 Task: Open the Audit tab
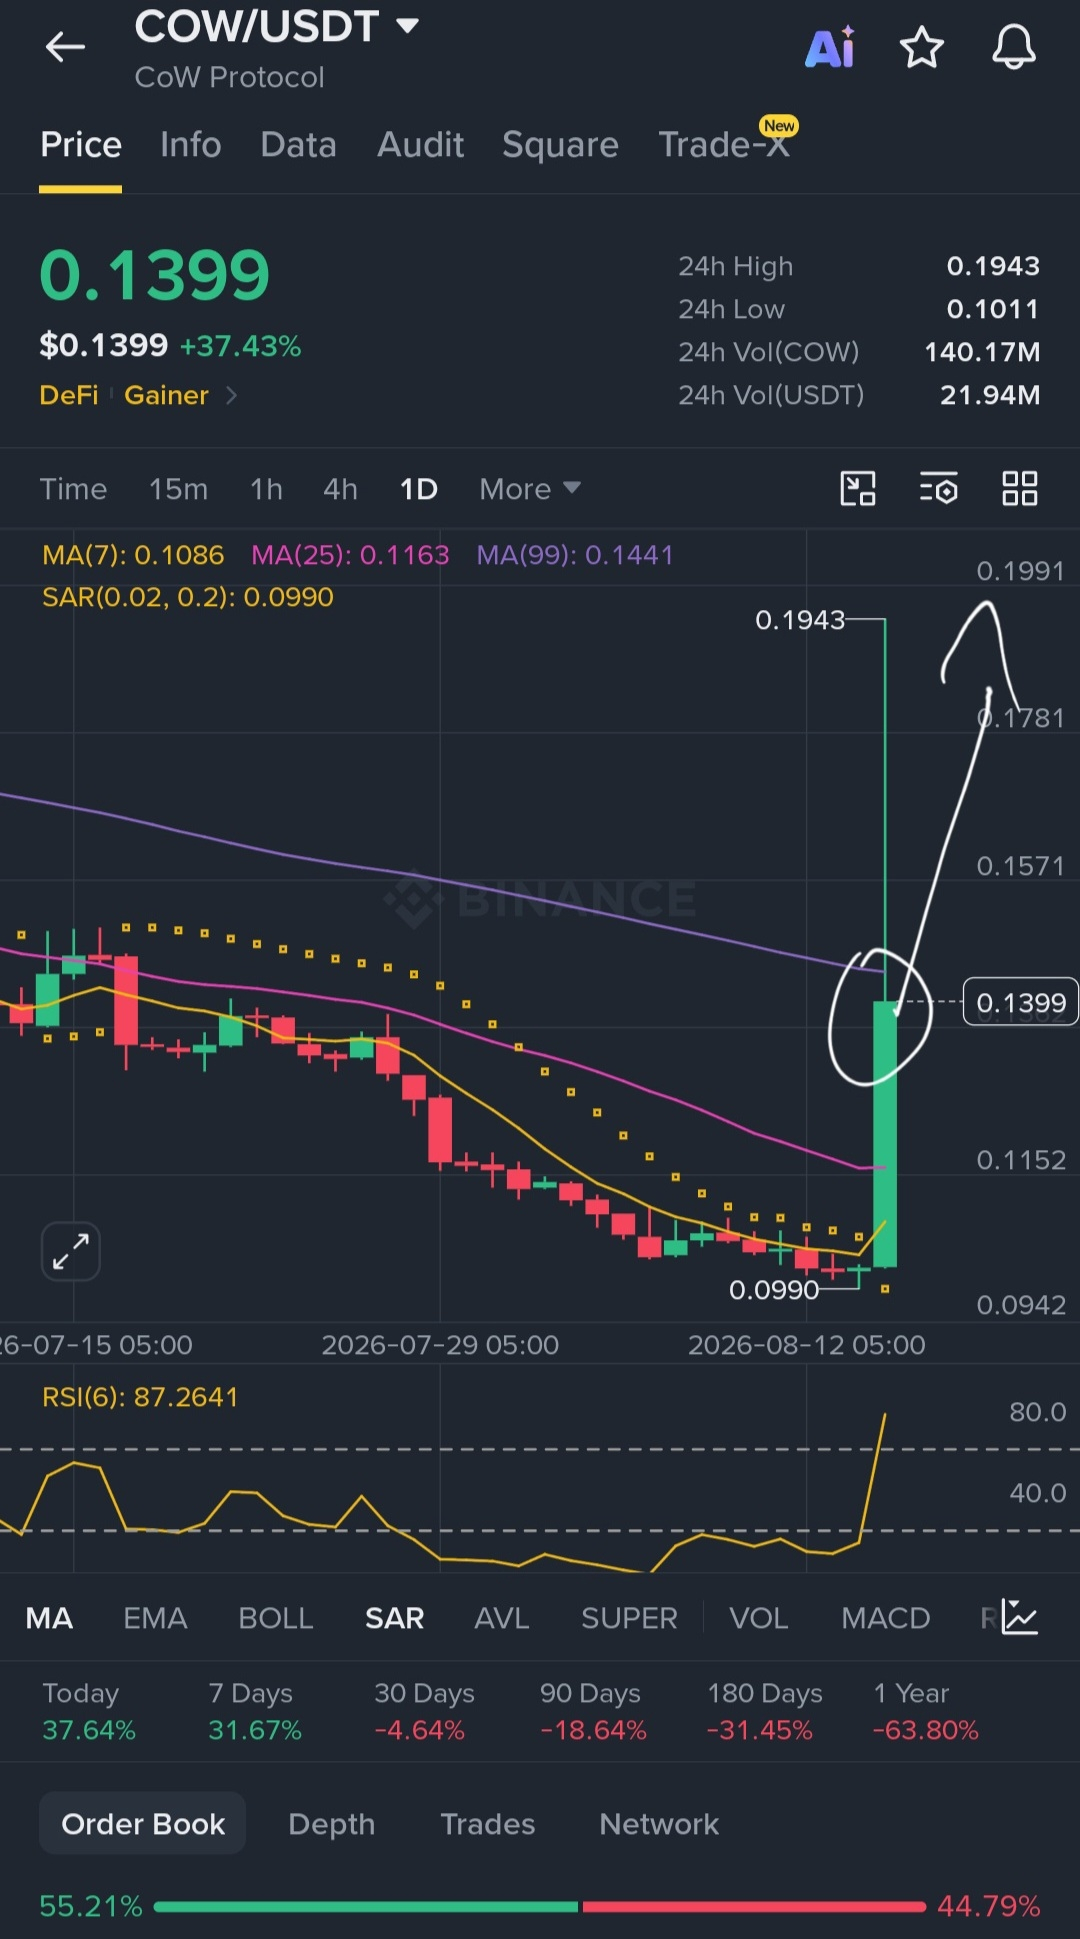coord(420,145)
